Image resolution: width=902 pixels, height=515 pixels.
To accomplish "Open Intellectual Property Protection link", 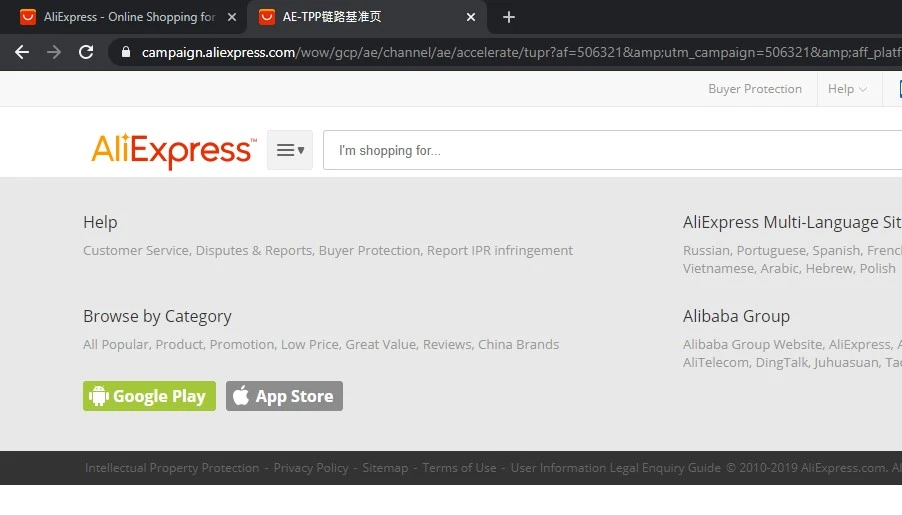I will 172,468.
